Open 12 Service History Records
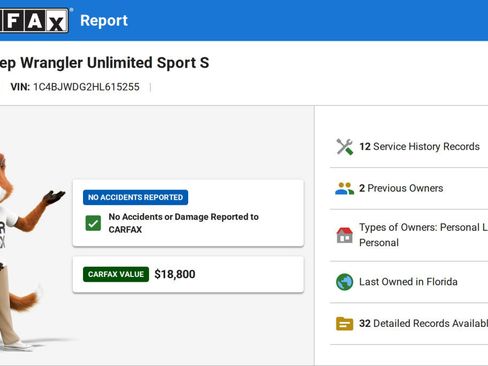The image size is (488, 366). click(x=409, y=147)
